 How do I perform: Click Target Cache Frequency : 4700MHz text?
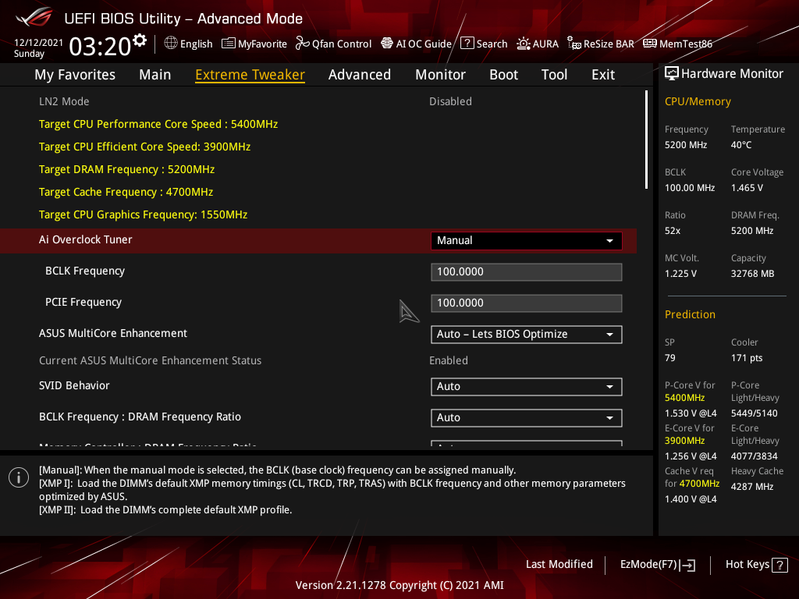[x=126, y=192]
